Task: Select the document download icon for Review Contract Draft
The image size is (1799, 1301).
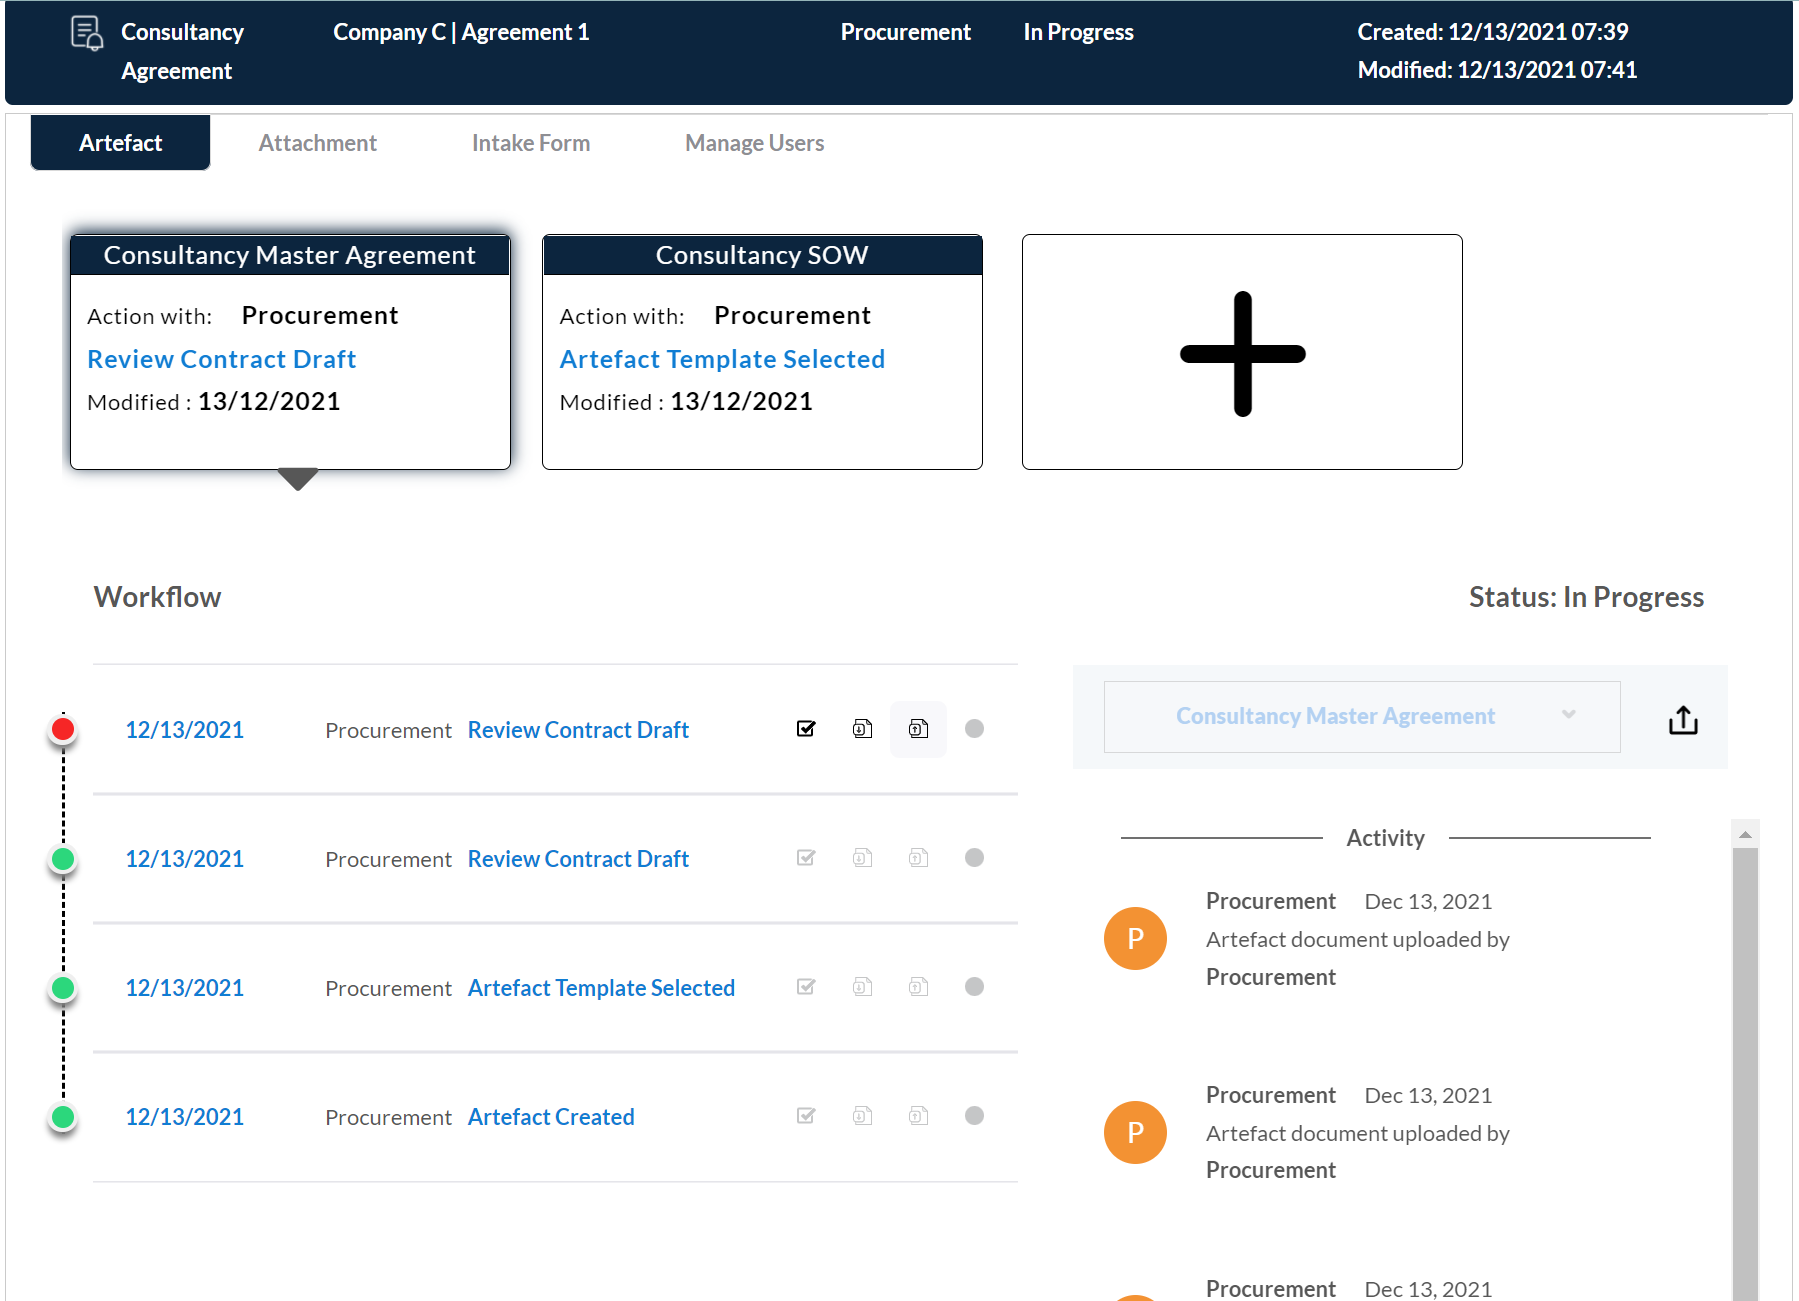Action: point(861,729)
